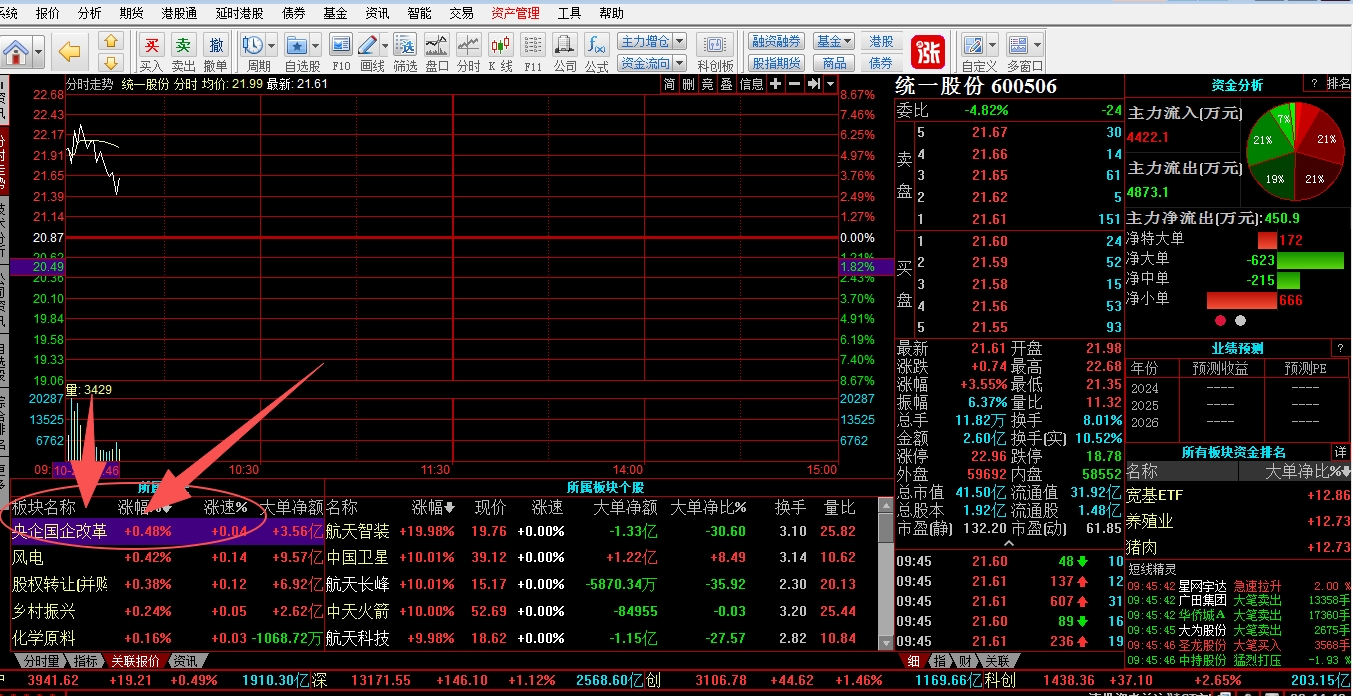Open the 工具 menu

coord(569,13)
